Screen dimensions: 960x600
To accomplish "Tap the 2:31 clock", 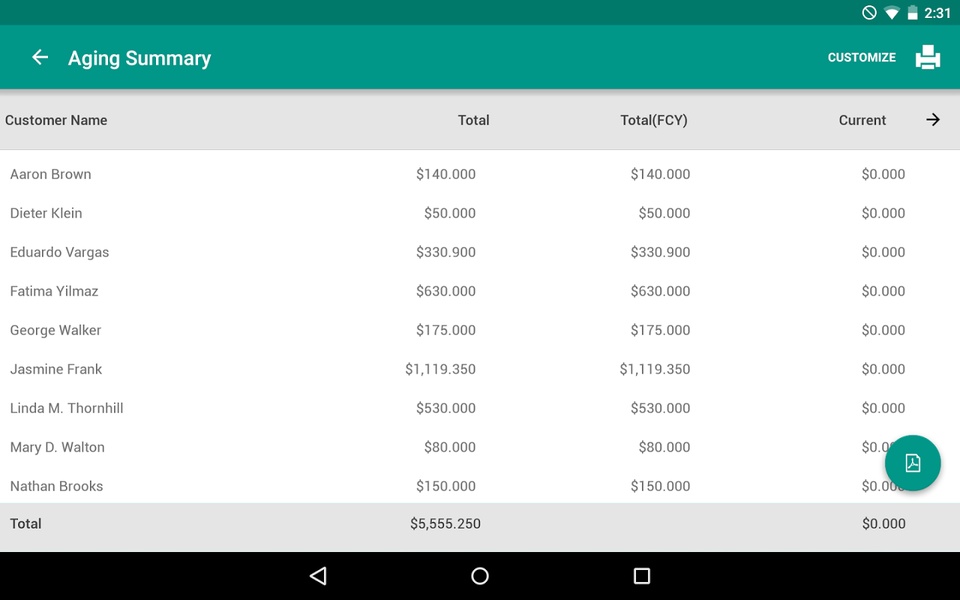I will (x=937, y=13).
